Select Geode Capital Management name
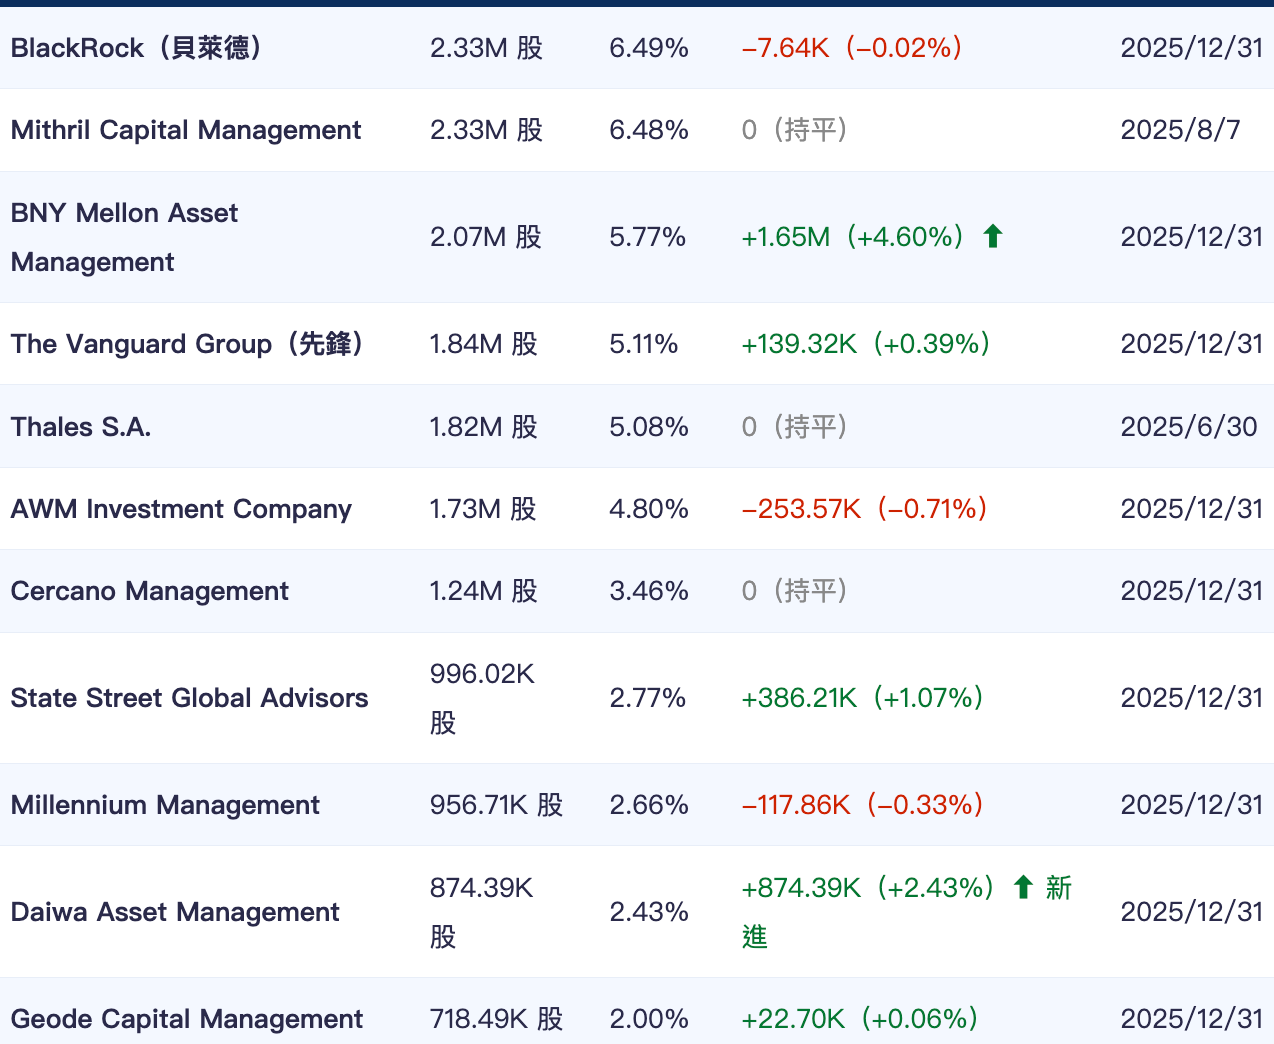The image size is (1274, 1044). [187, 1019]
